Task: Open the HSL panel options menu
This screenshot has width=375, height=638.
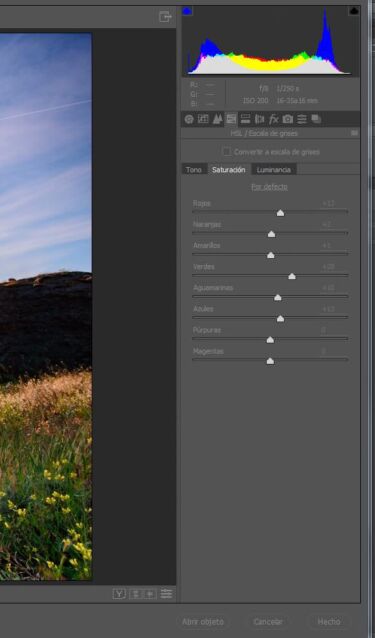Action: coord(354,133)
